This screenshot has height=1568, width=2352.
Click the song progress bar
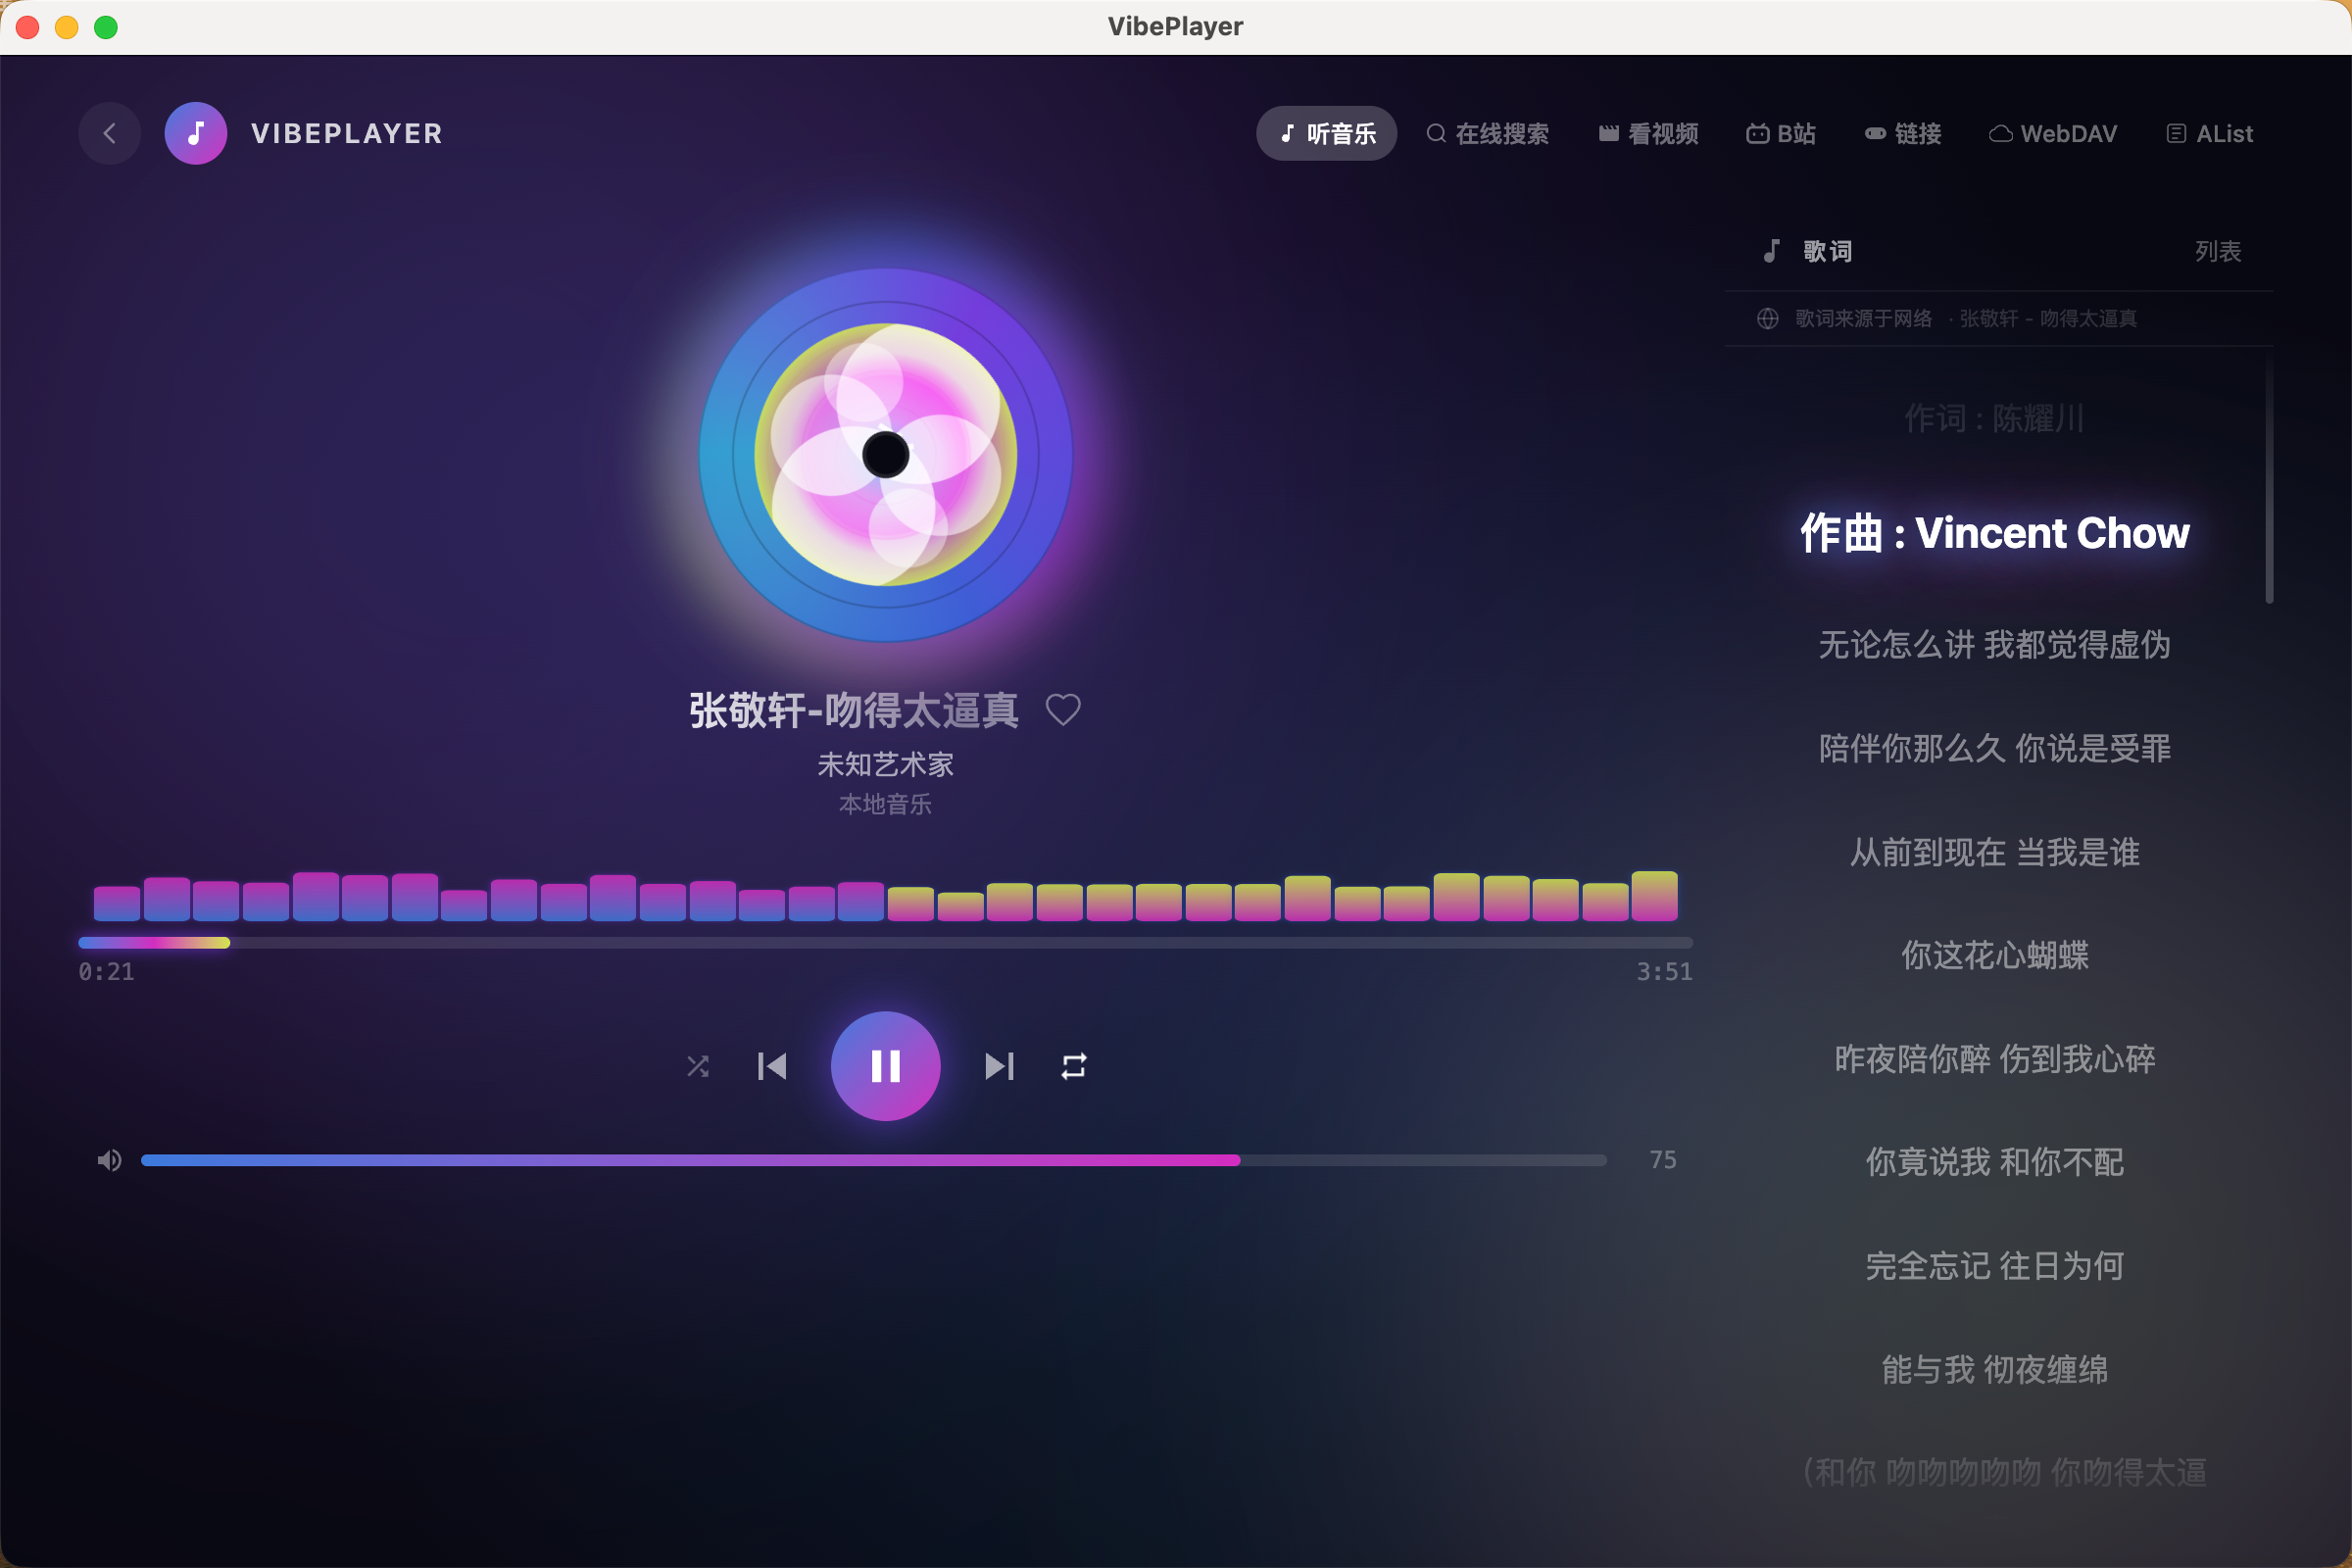(885, 941)
